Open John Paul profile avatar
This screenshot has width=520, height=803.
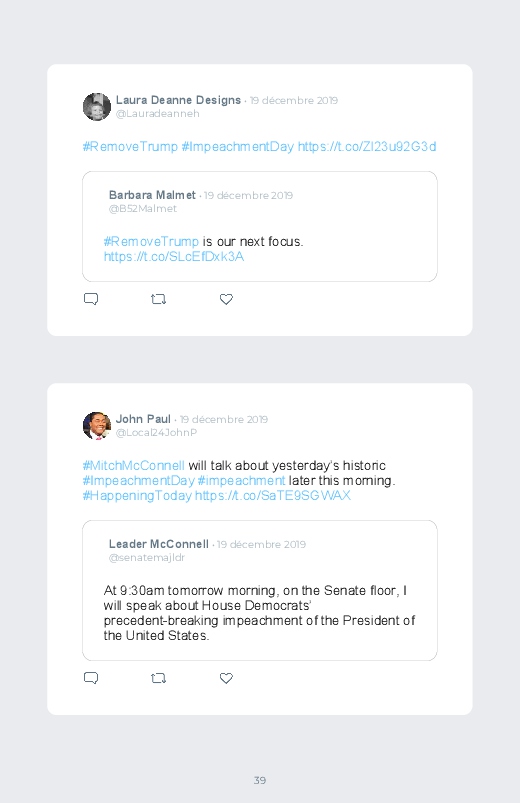point(97,426)
